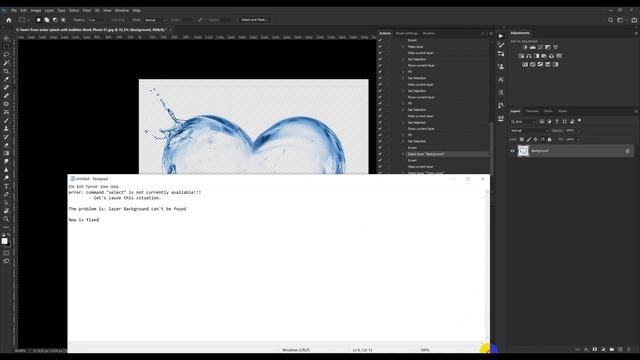The image size is (640, 360).
Task: Open the Style dropdown set to Normal
Action: click(x=155, y=20)
